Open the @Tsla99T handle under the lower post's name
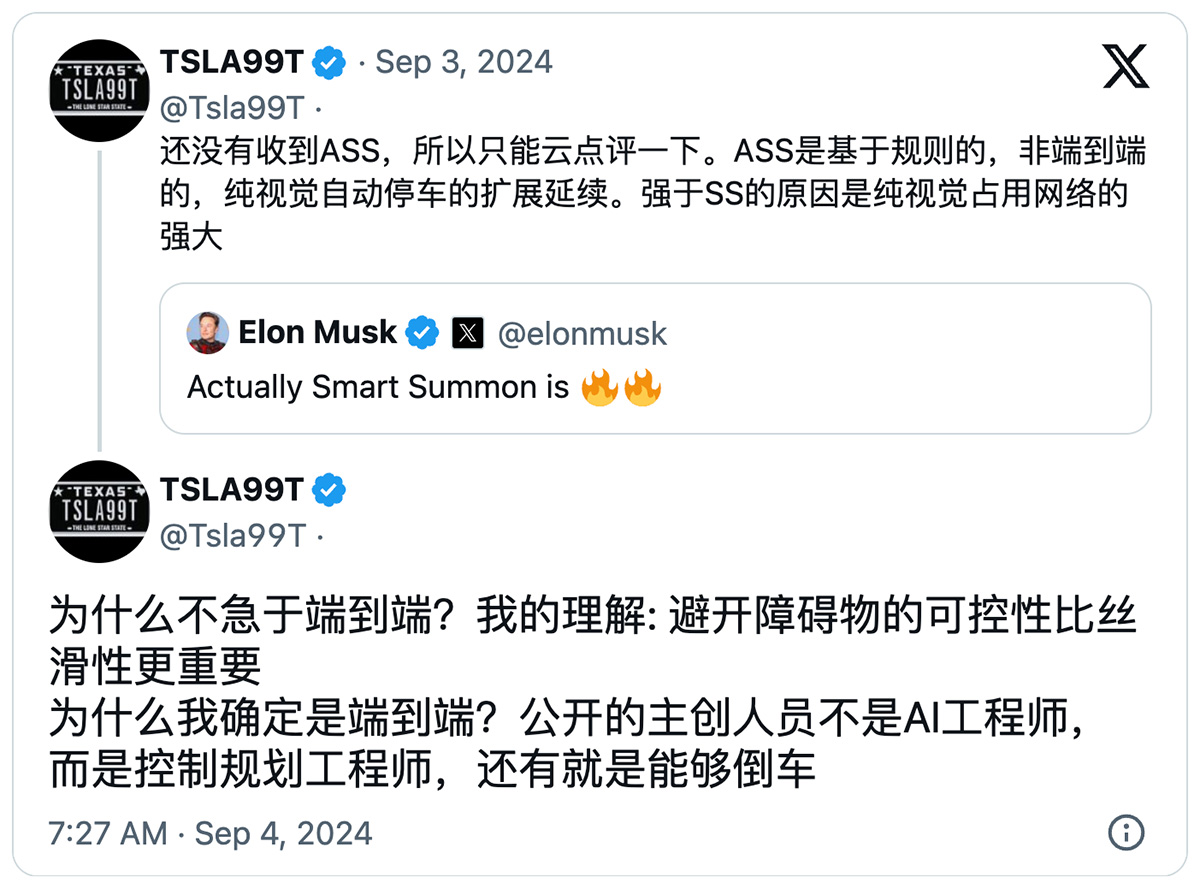This screenshot has width=1200, height=889. pos(233,536)
